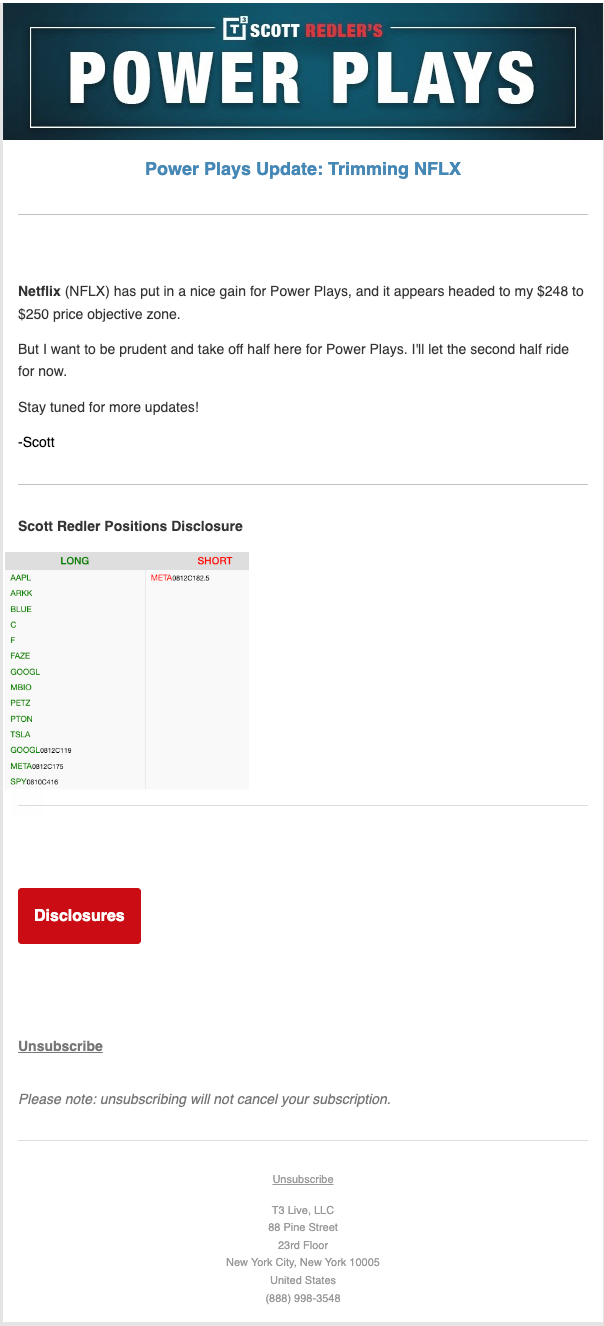Viewport: 604px width, 1326px height.
Task: Select the LONG column header
Action: pos(75,561)
